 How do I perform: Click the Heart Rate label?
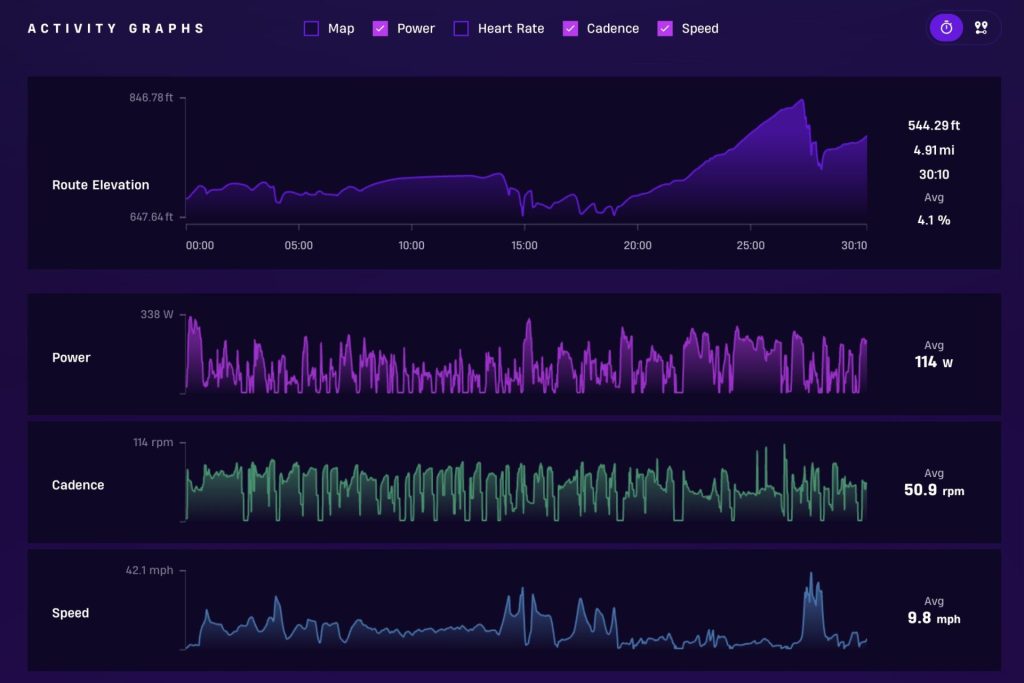511,29
